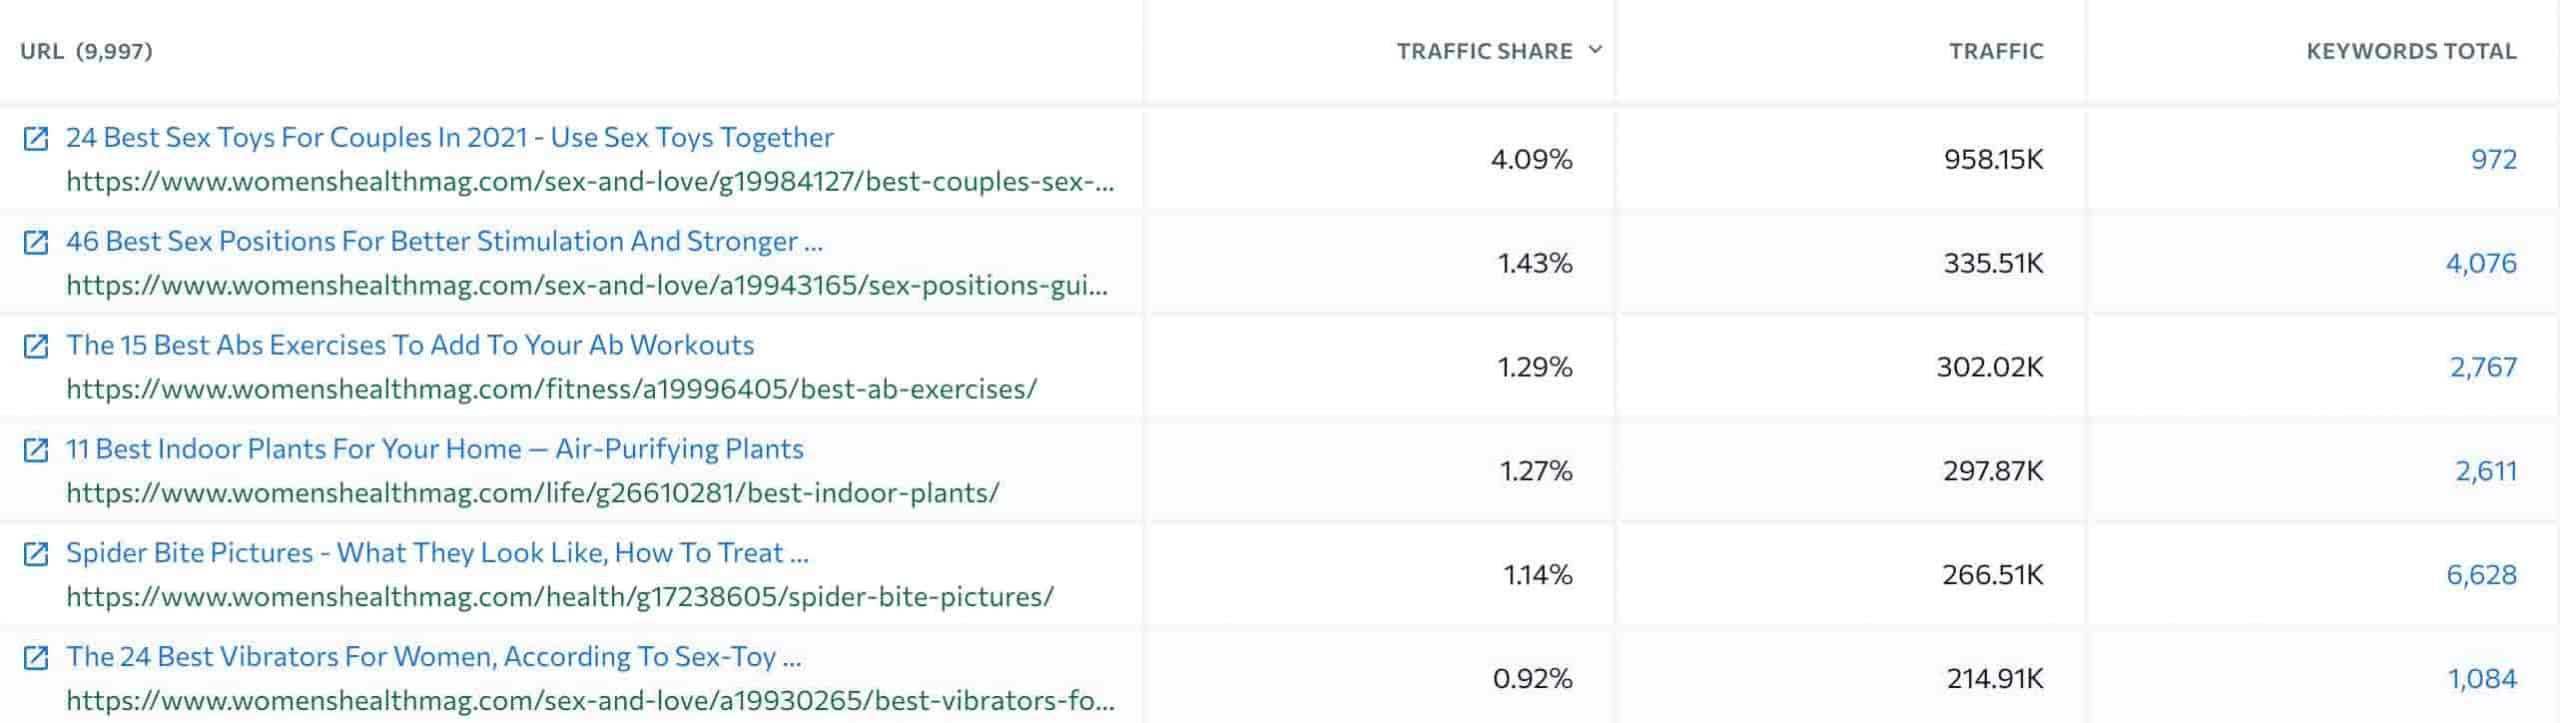Open the 24 Best Sex Toys article link
The image size is (2560, 723).
tap(449, 138)
